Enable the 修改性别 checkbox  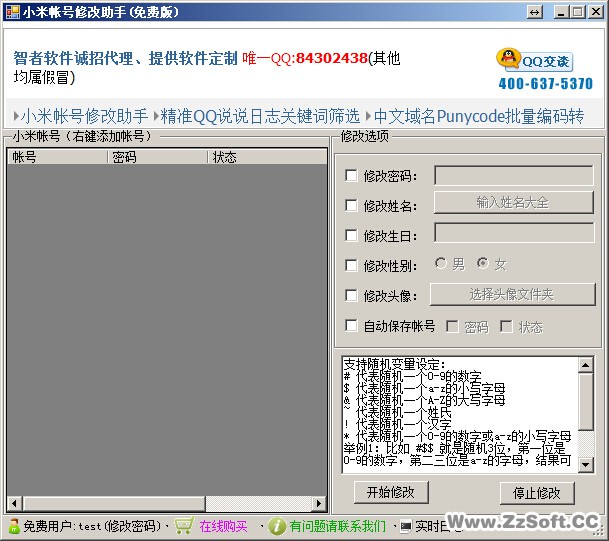(x=351, y=266)
